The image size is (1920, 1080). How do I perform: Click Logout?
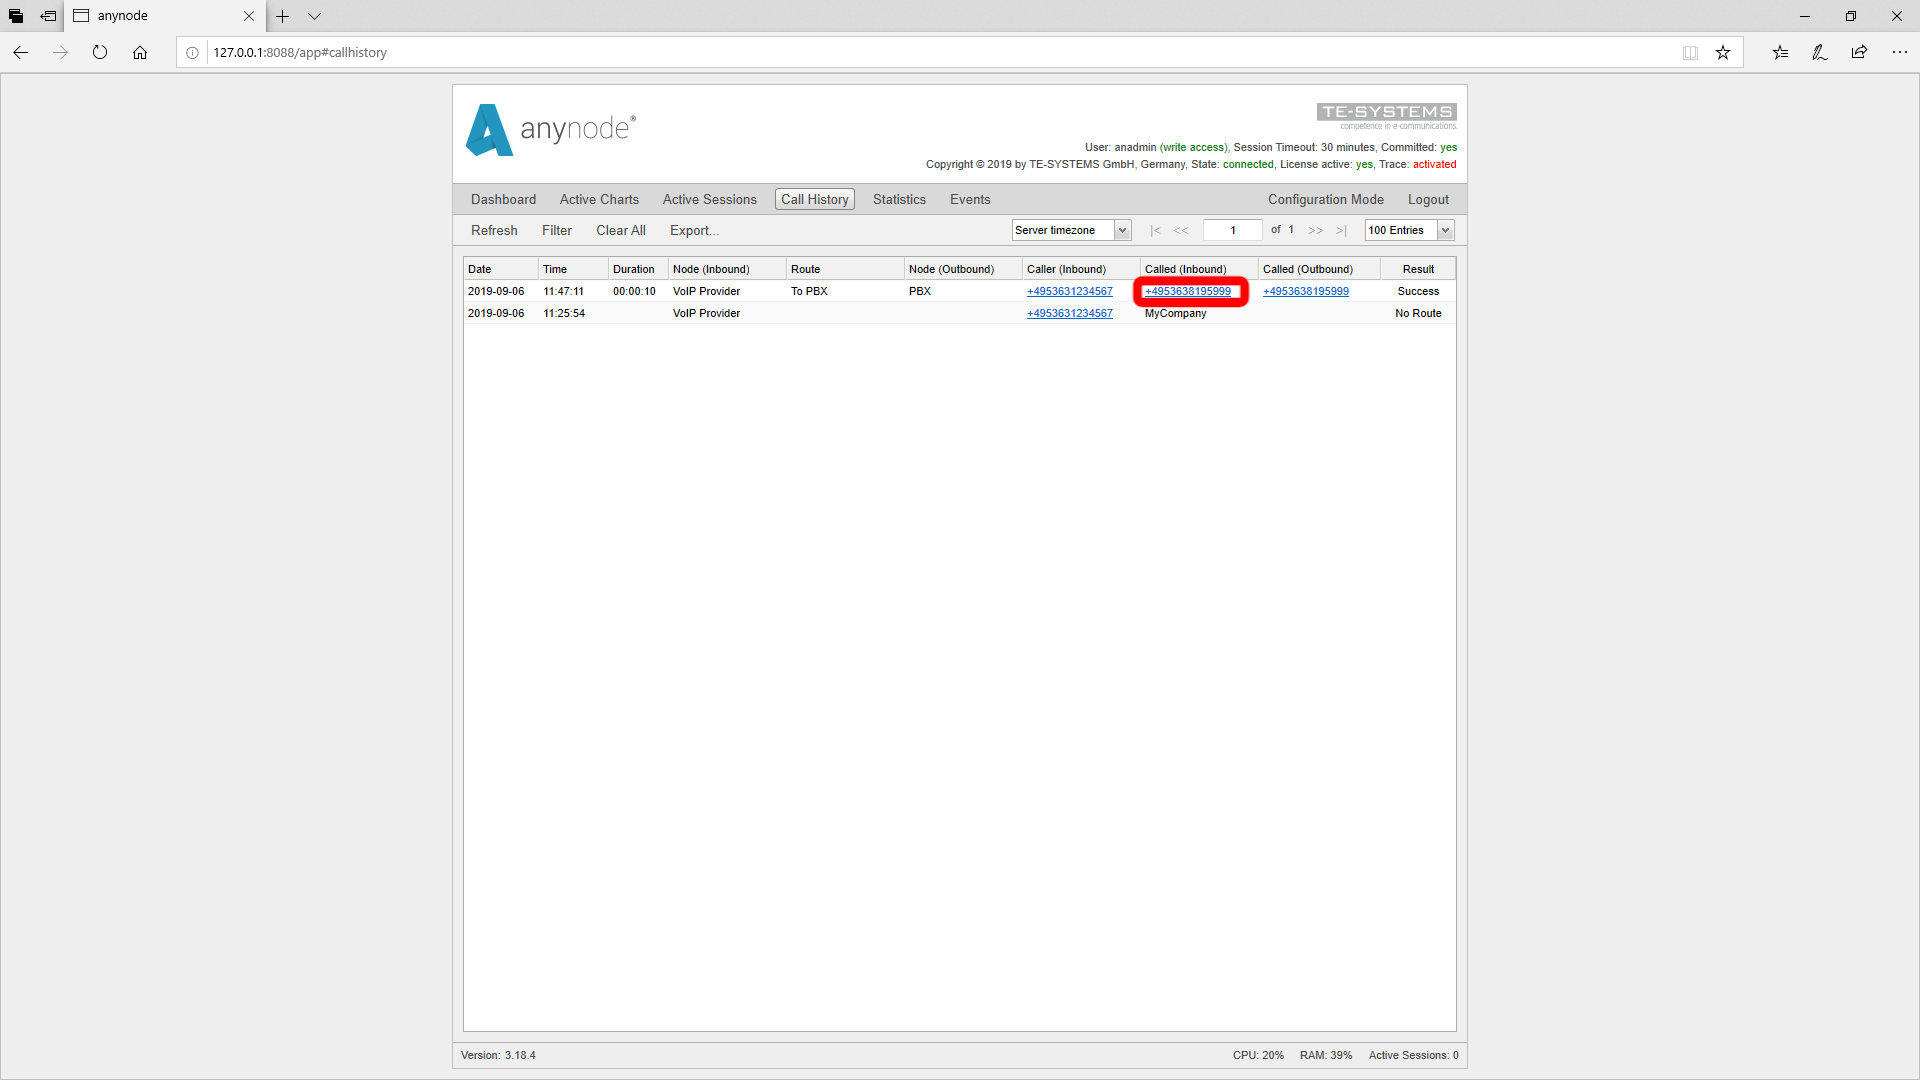coord(1428,199)
